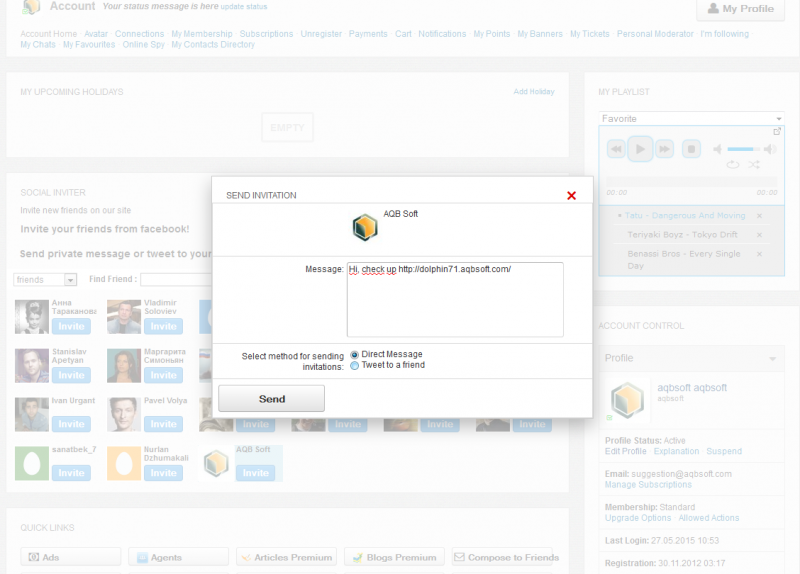Screen dimensions: 800x574
Task: Remove Tatu - Dangerous And Moving track
Action: (759, 216)
